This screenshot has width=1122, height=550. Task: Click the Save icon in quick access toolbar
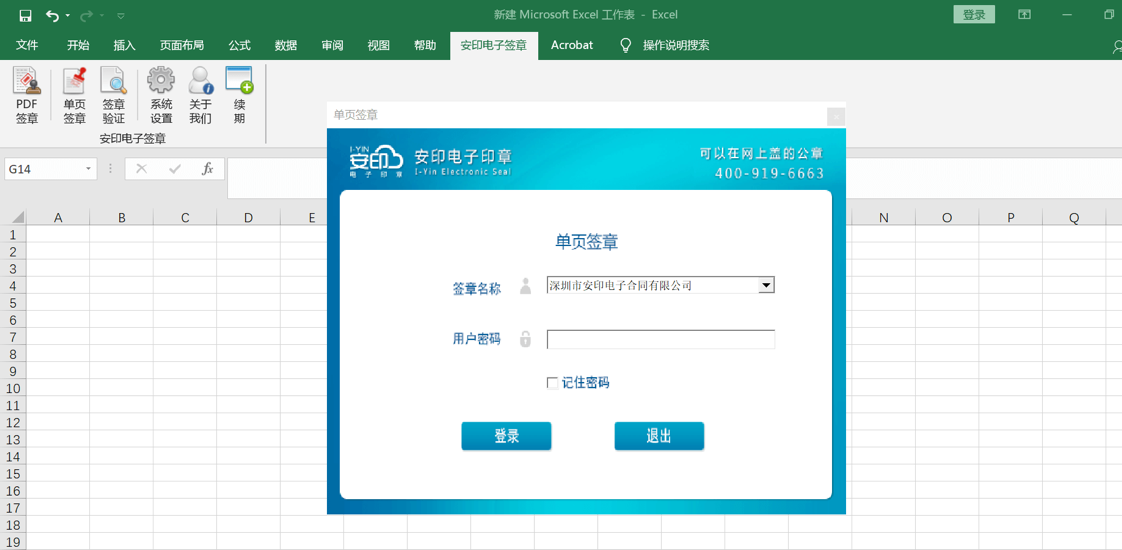point(25,15)
